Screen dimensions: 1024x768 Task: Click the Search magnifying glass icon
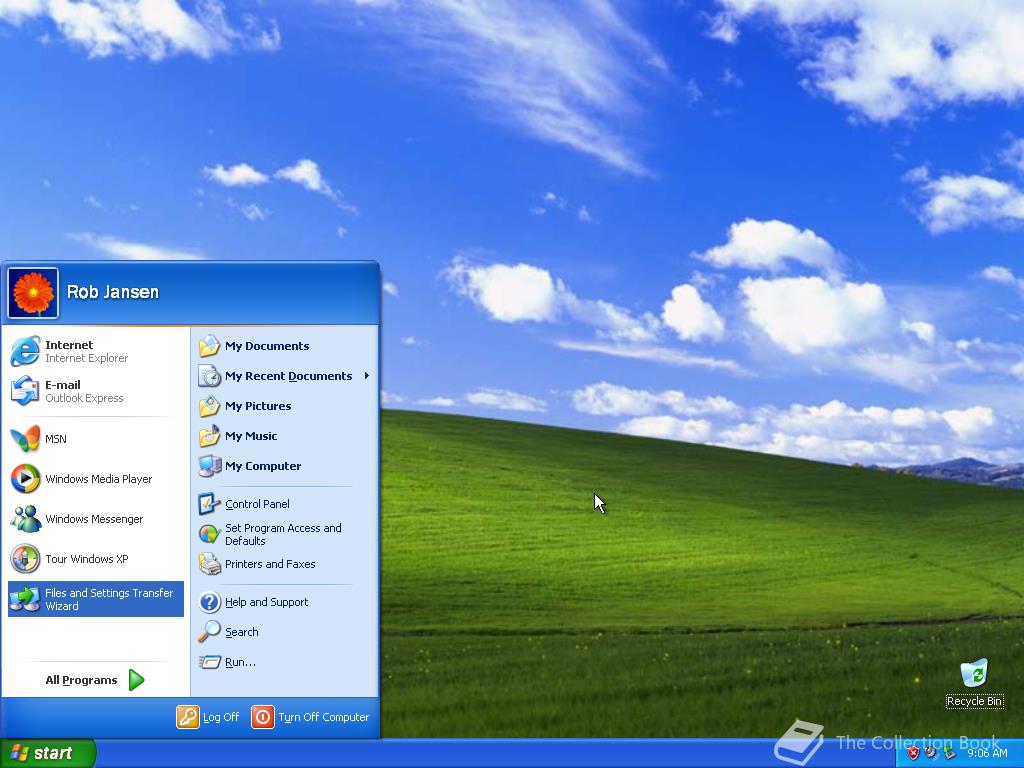(210, 632)
